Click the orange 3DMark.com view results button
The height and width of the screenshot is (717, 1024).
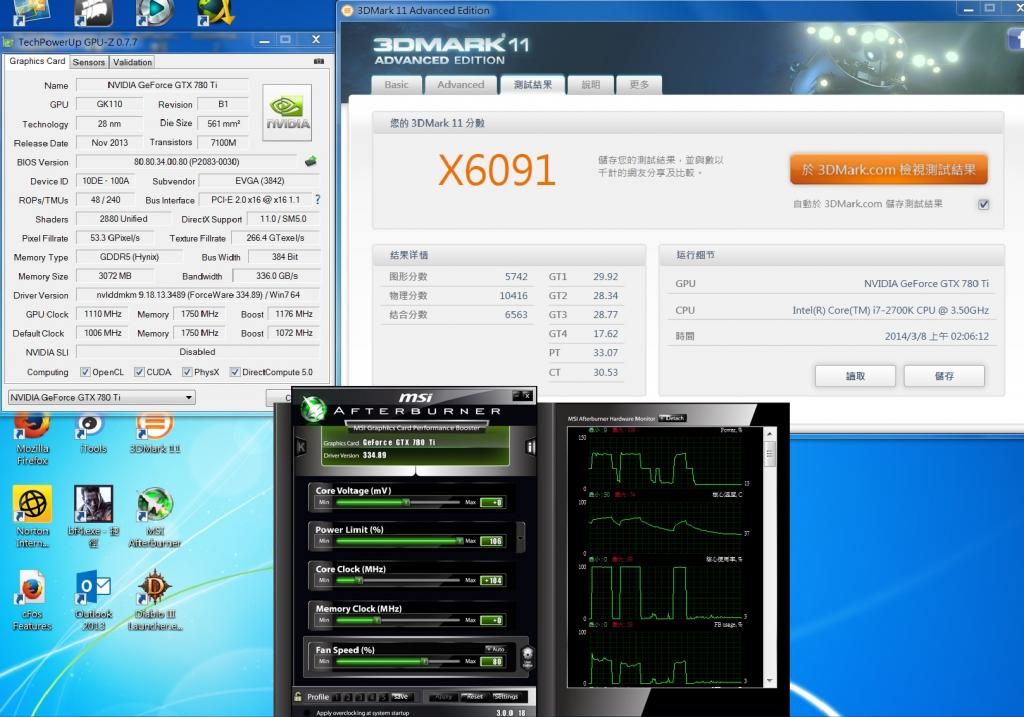(888, 170)
